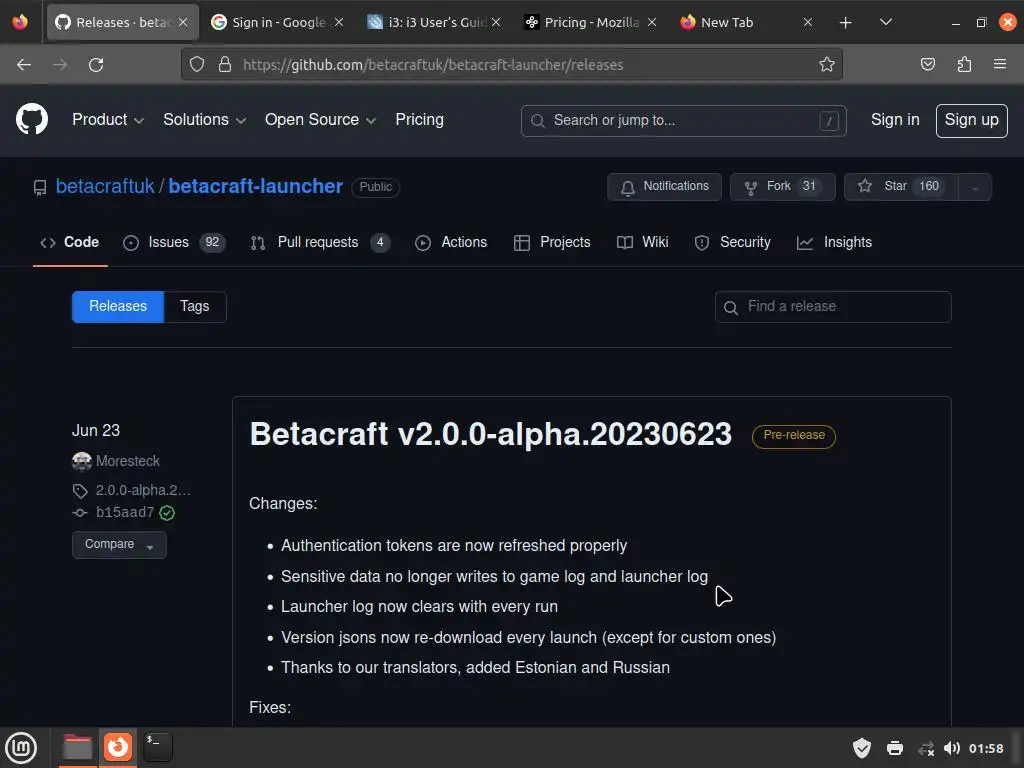The image size is (1024, 768).
Task: Switch to the 'Pricing - Mozilla' tab
Action: point(590,22)
